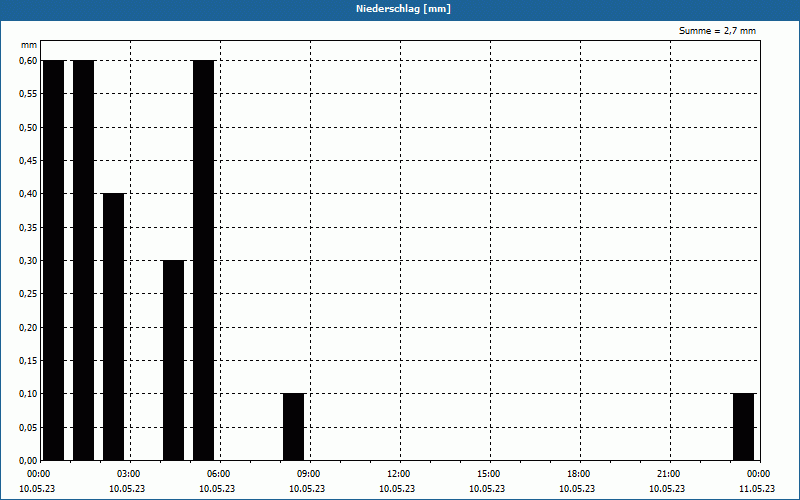The width and height of the screenshot is (800, 500).
Task: Click the 0,25 y-axis value
Action: [x=28, y=294]
